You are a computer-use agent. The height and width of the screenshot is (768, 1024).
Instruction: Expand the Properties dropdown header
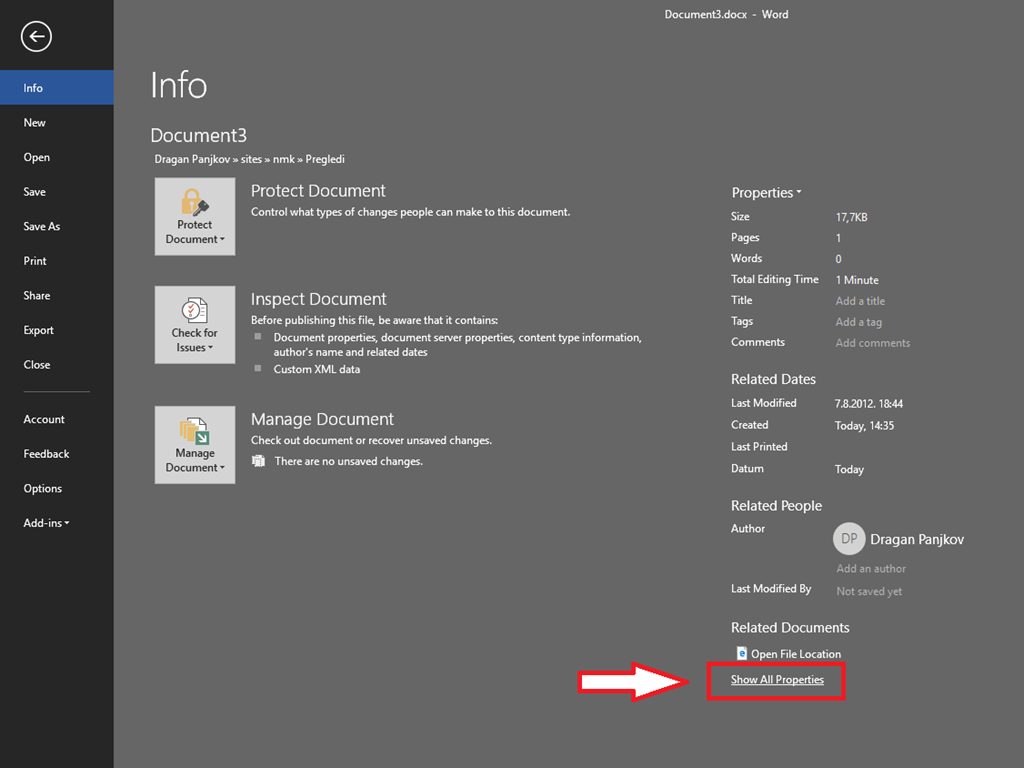click(766, 193)
